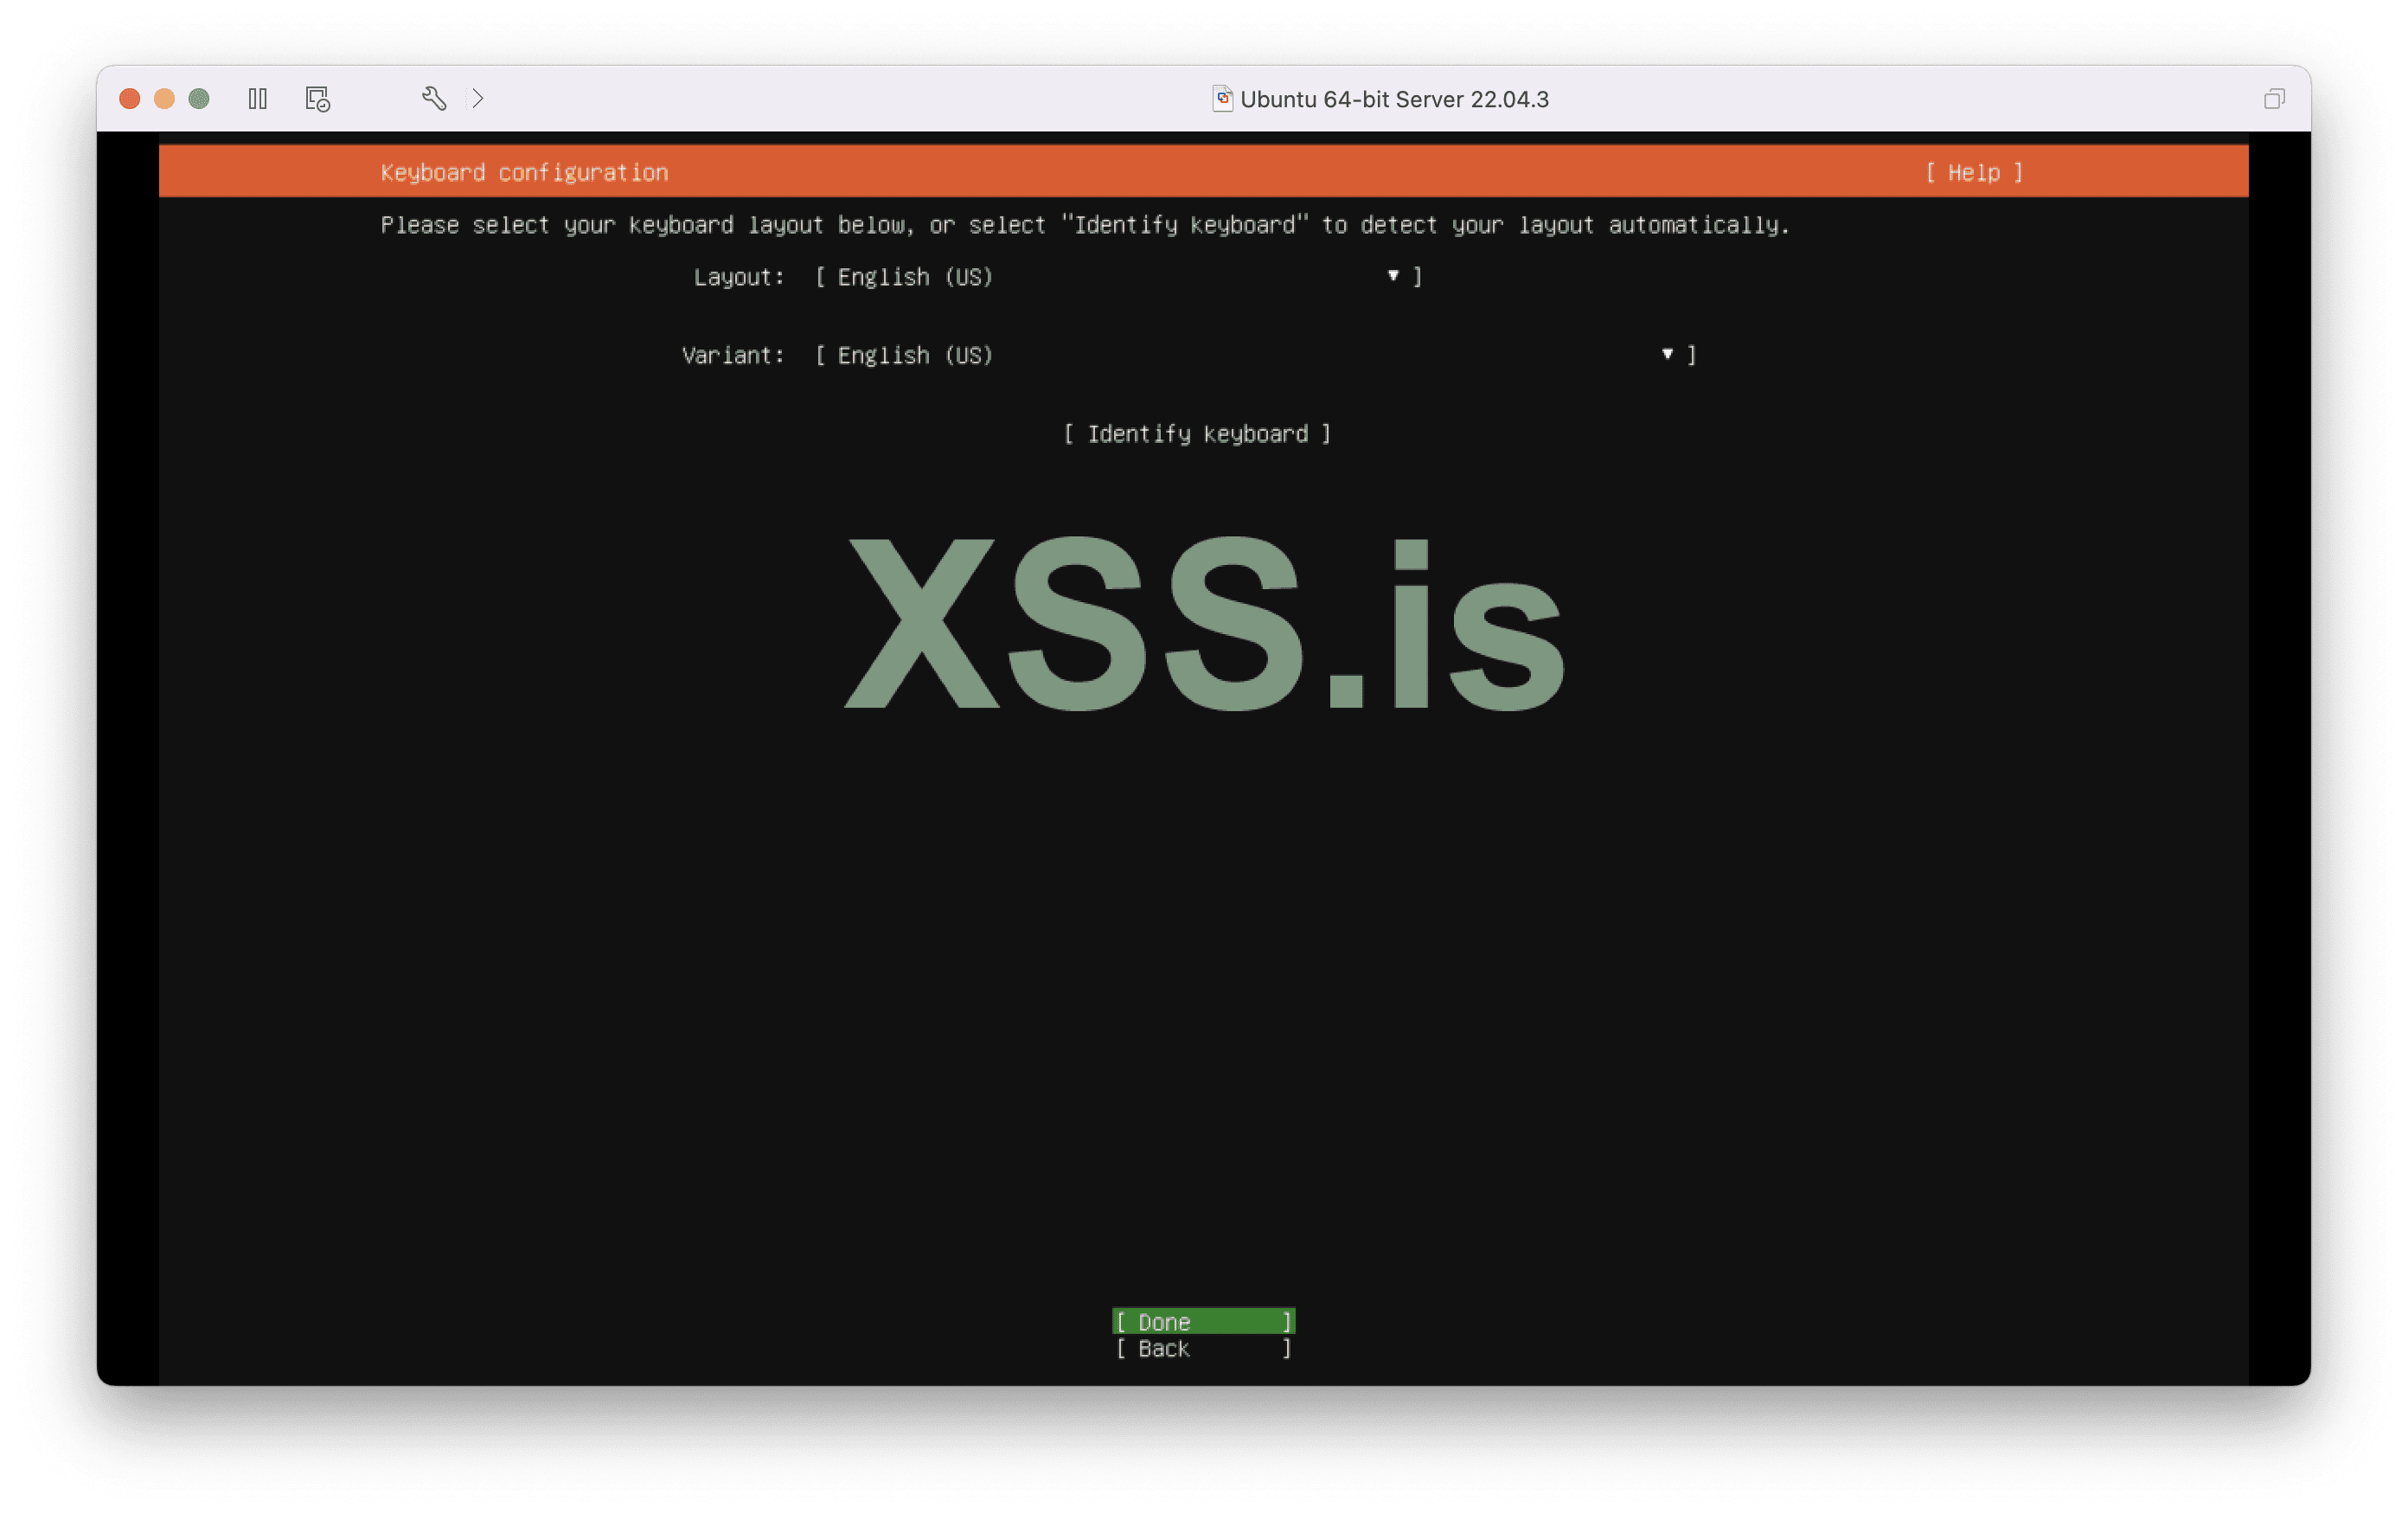The width and height of the screenshot is (2408, 1514).
Task: Pause the virtual machine
Action: click(257, 99)
